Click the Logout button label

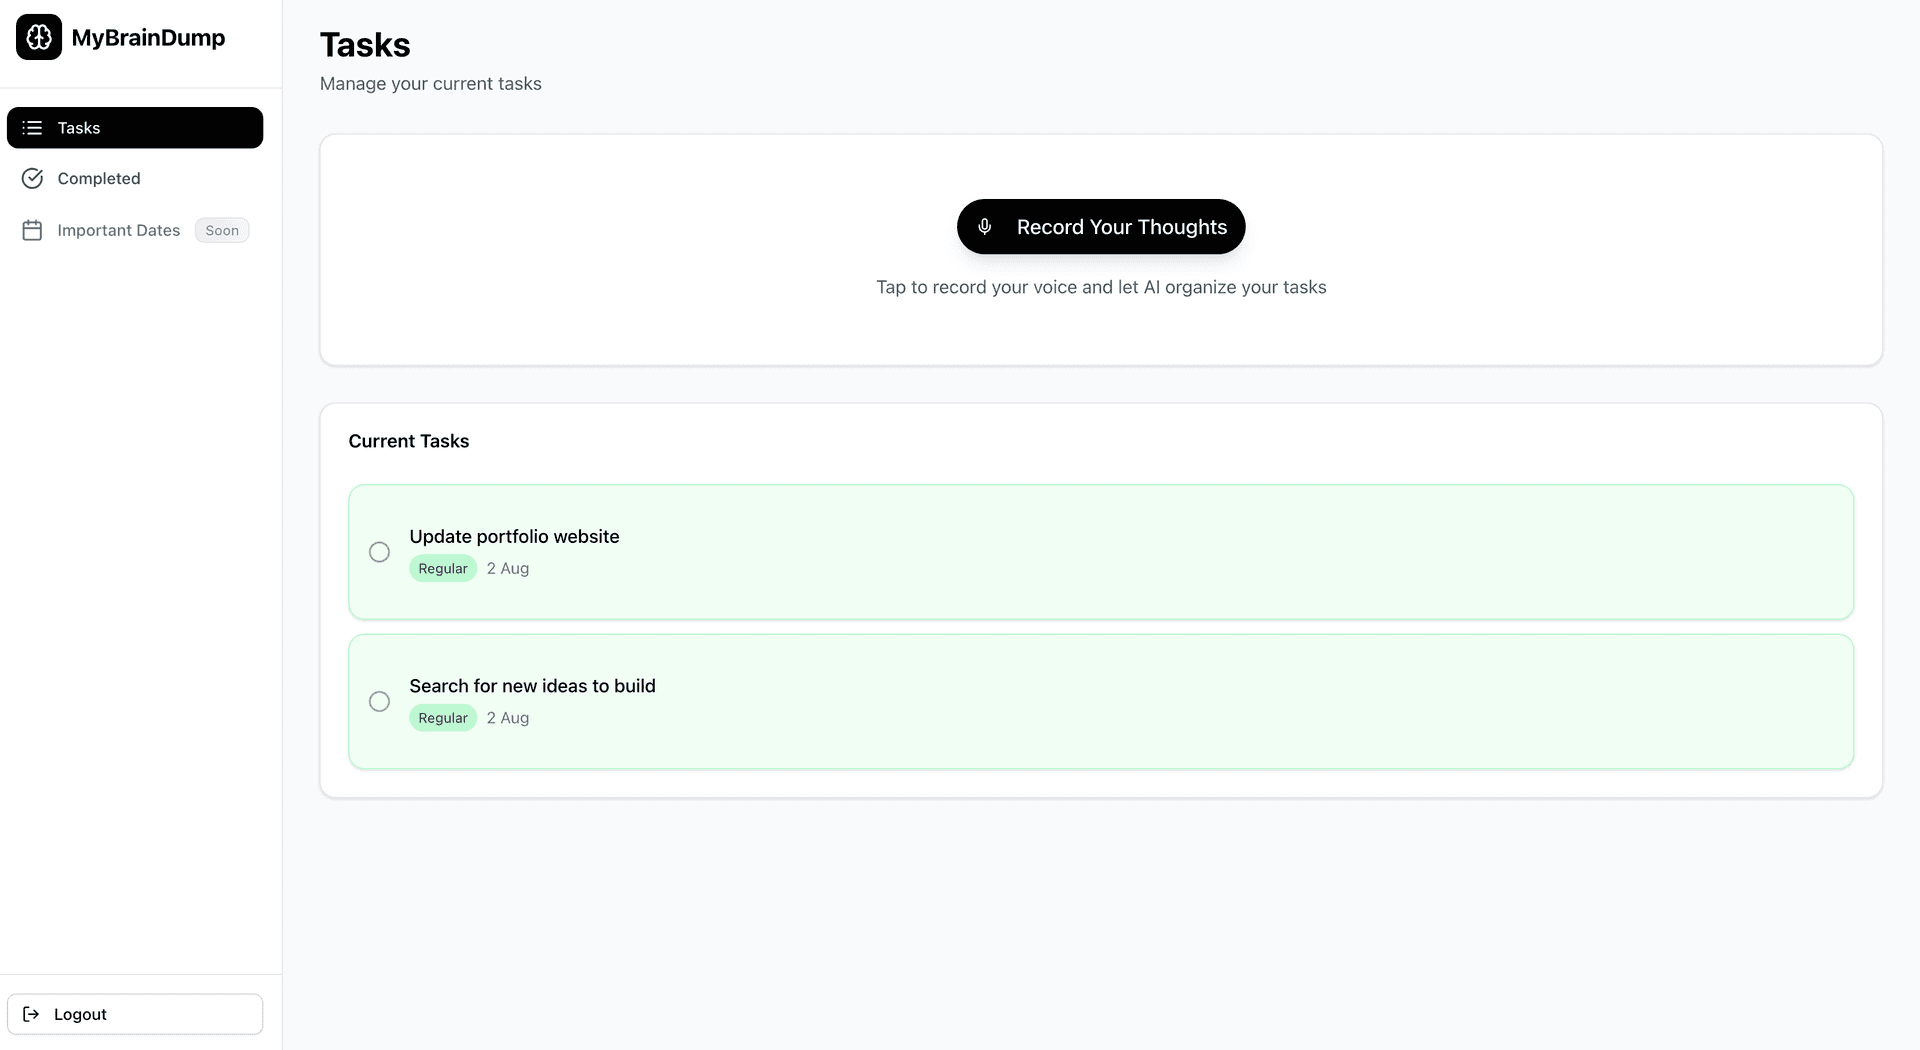(80, 1014)
